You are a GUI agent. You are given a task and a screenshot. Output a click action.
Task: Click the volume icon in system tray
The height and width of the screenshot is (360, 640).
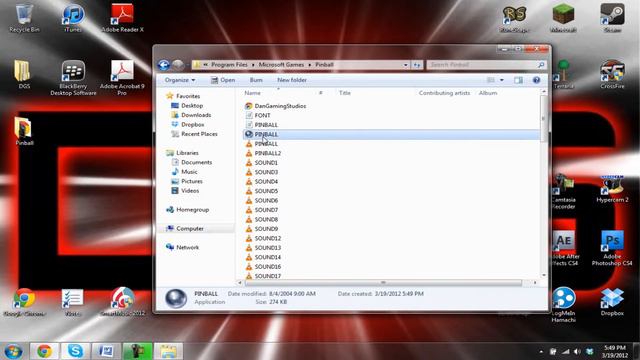(x=577, y=351)
